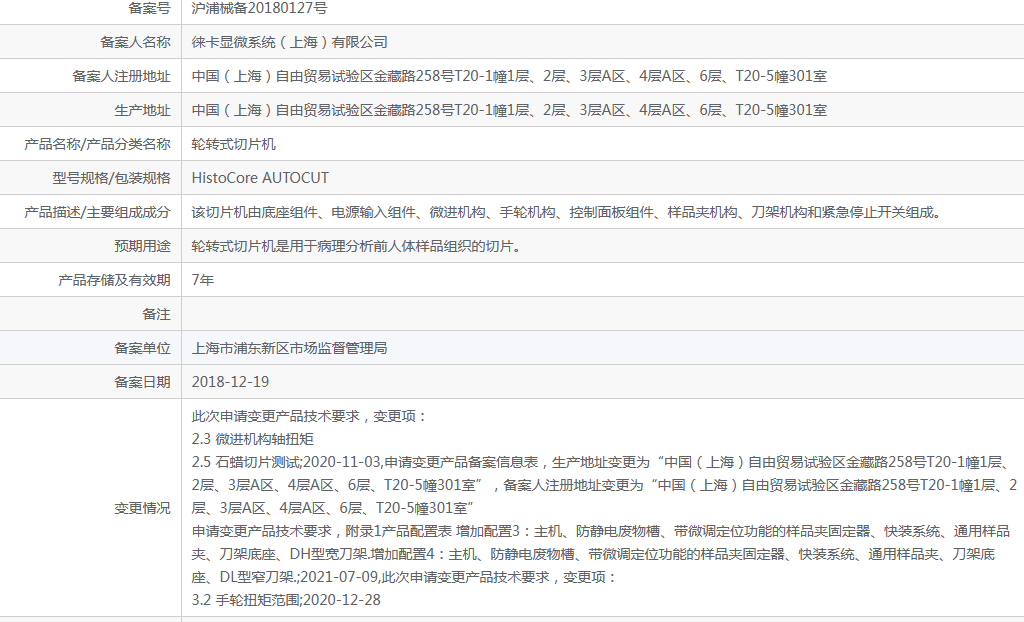1024x622 pixels.
Task: Click the 备案号 label cell
Action: pos(149,8)
